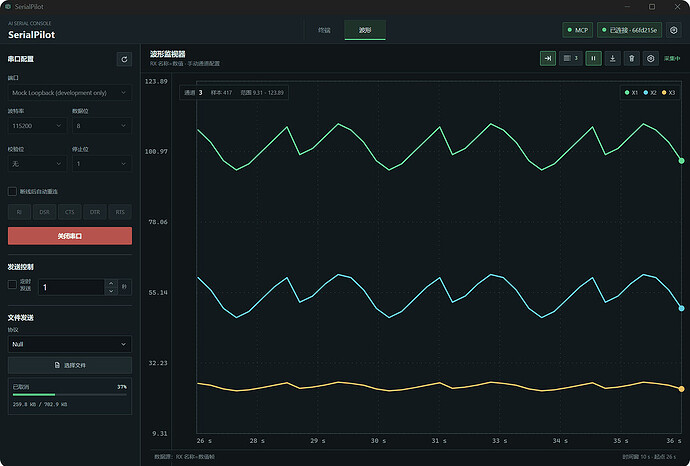Open the Mock Loopback port dropdown
This screenshot has height=466, width=690.
[70, 93]
